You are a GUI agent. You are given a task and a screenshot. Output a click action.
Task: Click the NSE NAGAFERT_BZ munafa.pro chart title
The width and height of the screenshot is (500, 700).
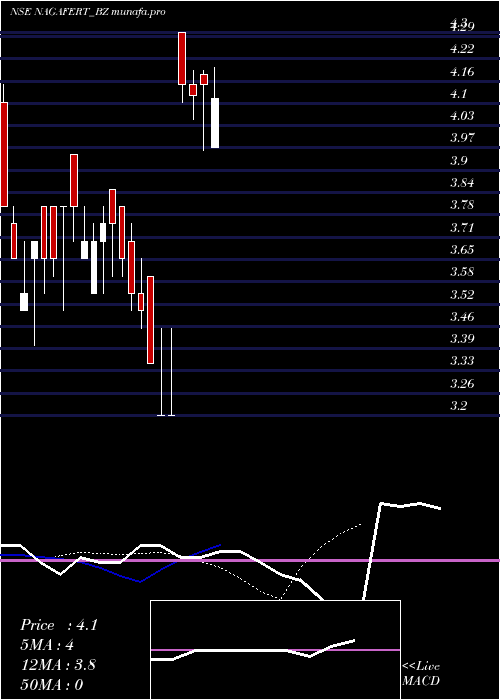tap(88, 12)
